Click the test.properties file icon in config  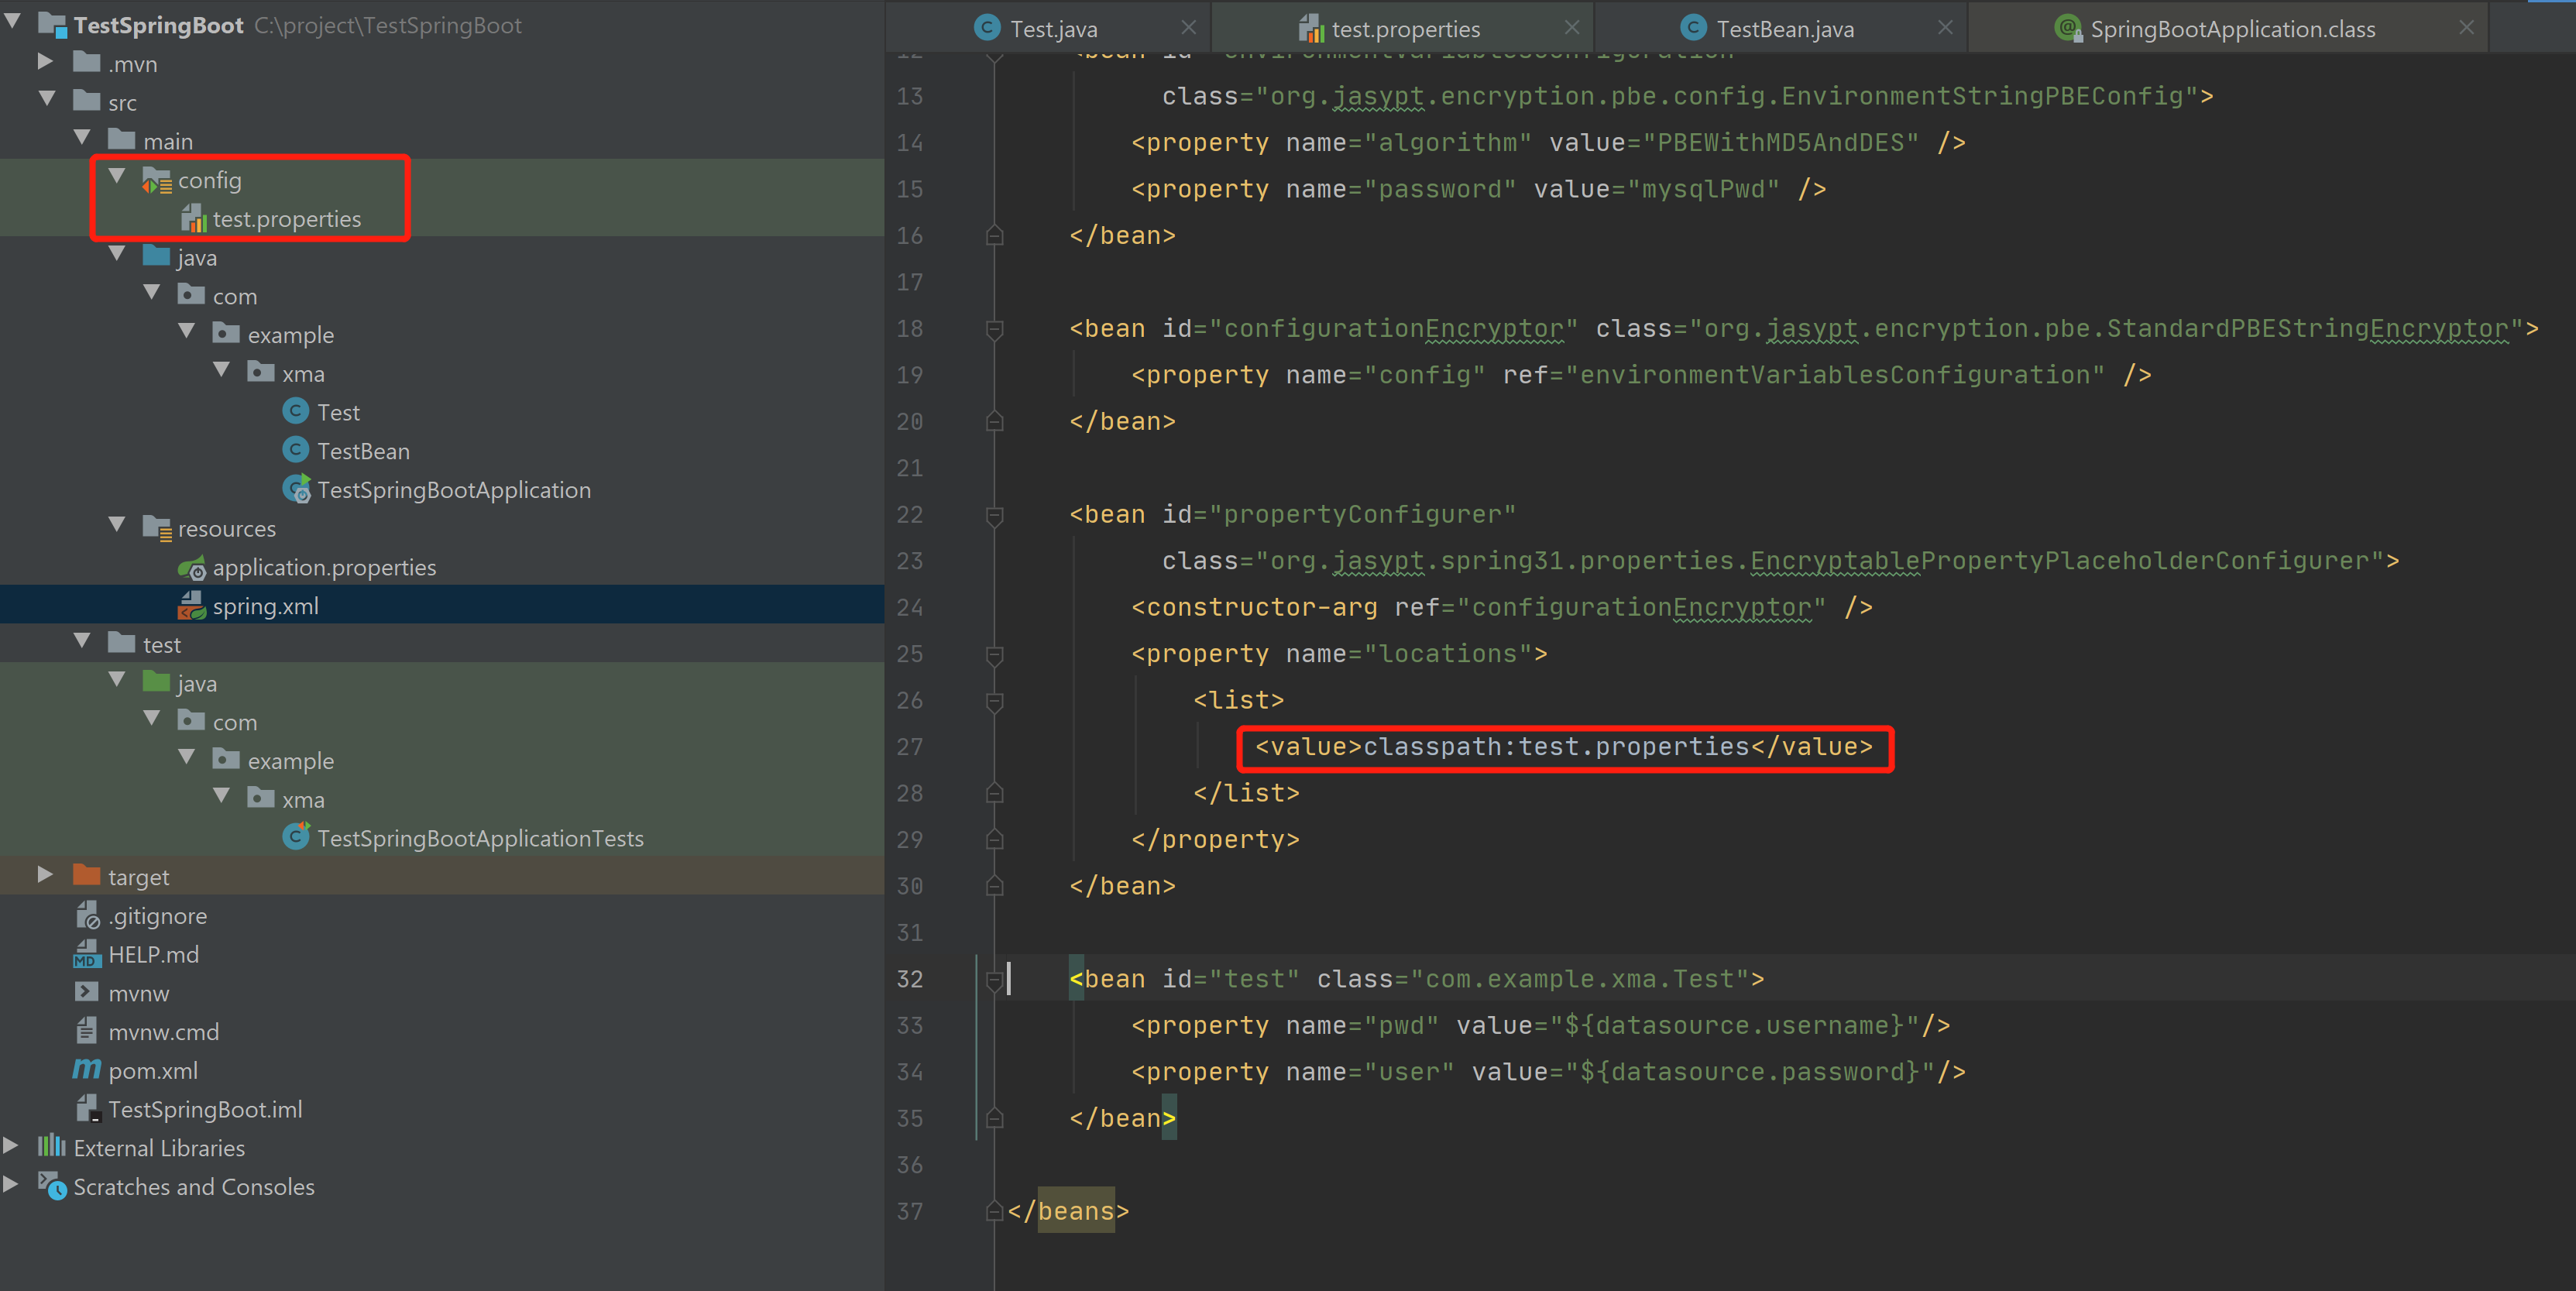(193, 219)
